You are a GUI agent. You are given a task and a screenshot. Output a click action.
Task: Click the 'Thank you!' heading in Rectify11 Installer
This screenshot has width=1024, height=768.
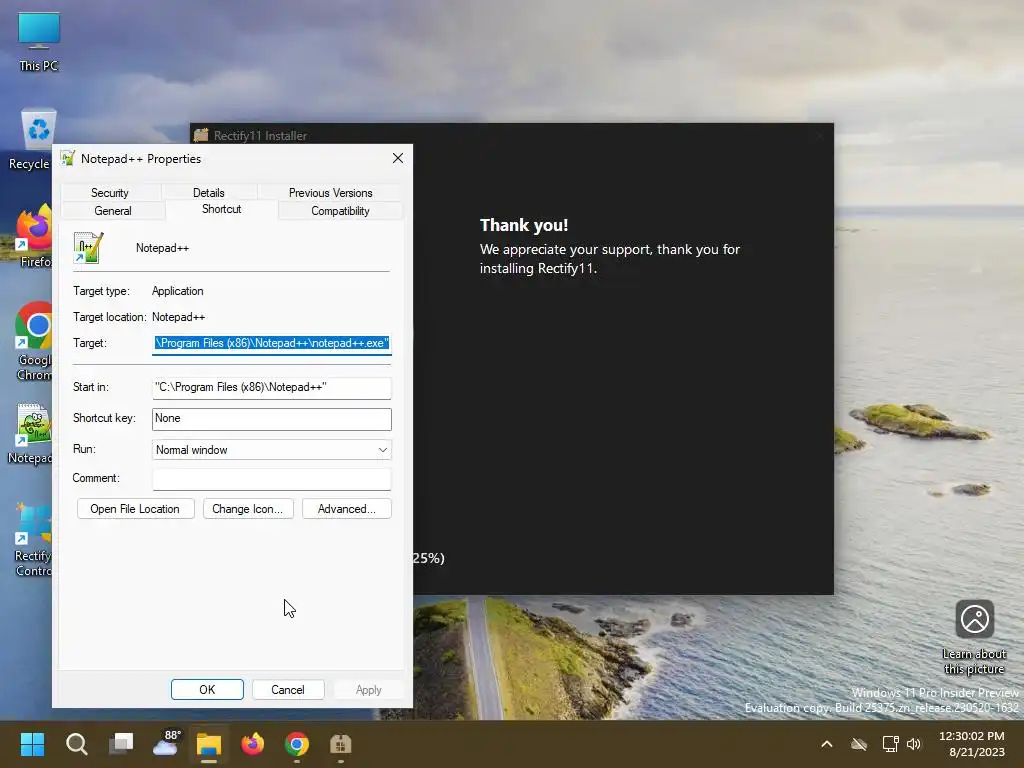click(x=524, y=225)
